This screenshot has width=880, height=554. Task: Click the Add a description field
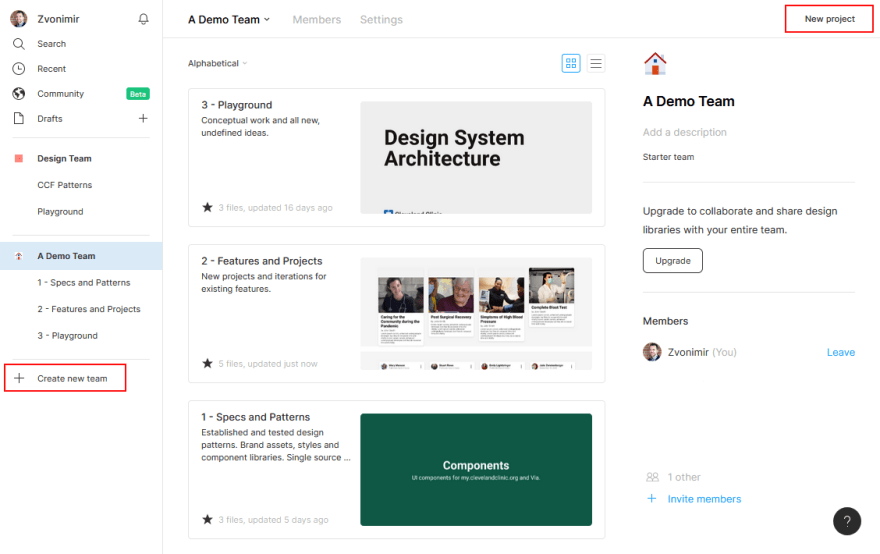tap(685, 132)
